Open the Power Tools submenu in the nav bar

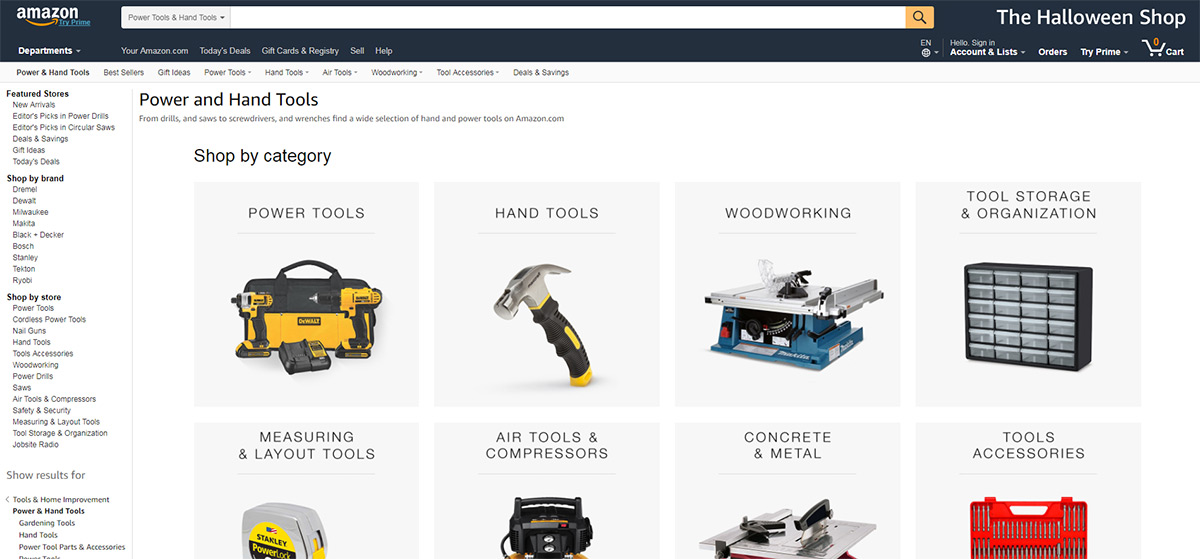pos(227,73)
